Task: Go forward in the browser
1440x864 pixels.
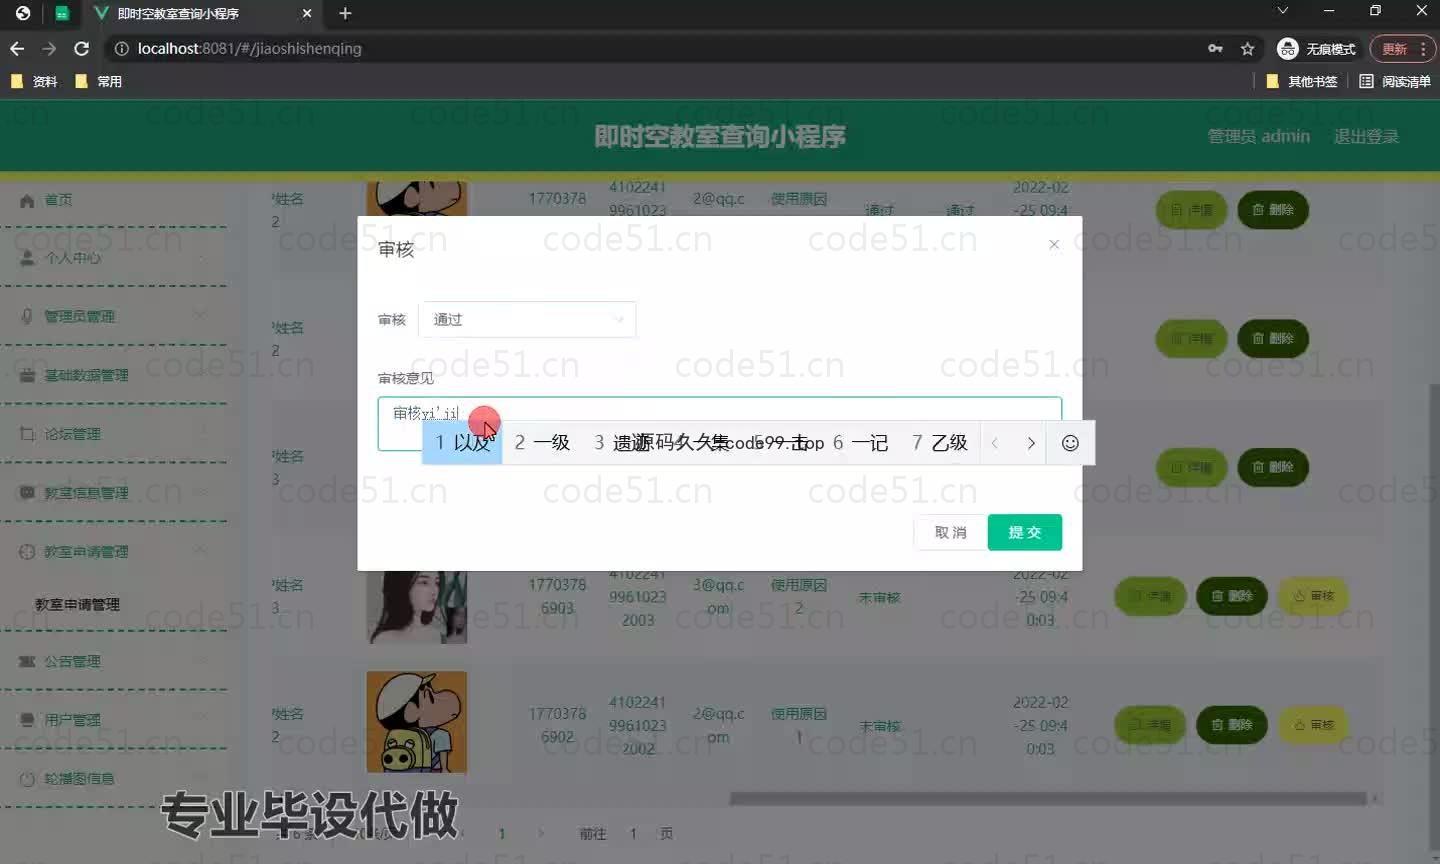Action: coord(49,48)
